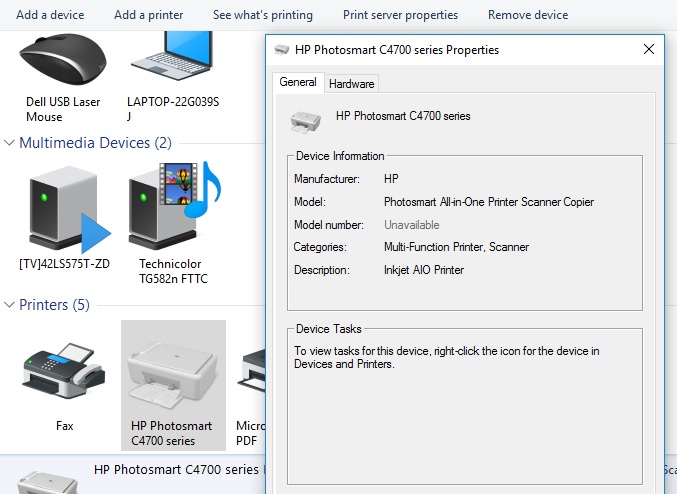Click the Unavailable model number value
The height and width of the screenshot is (494, 677).
click(x=411, y=225)
